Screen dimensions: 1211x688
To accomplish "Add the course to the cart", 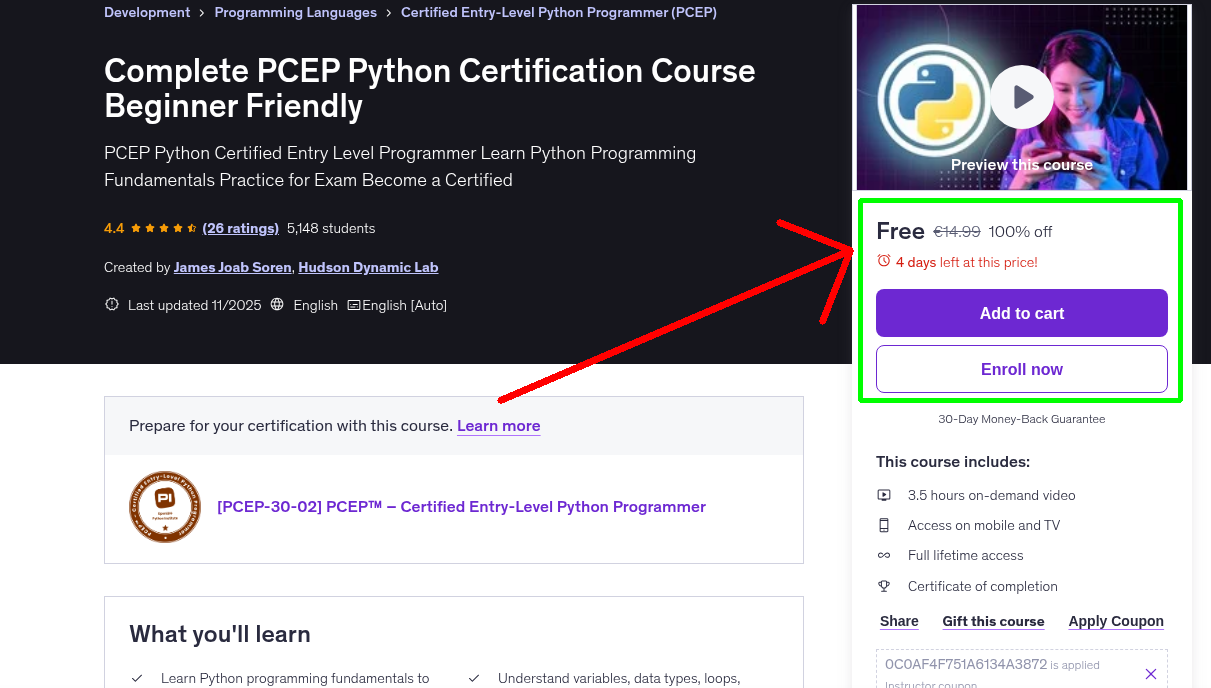I will 1021,313.
